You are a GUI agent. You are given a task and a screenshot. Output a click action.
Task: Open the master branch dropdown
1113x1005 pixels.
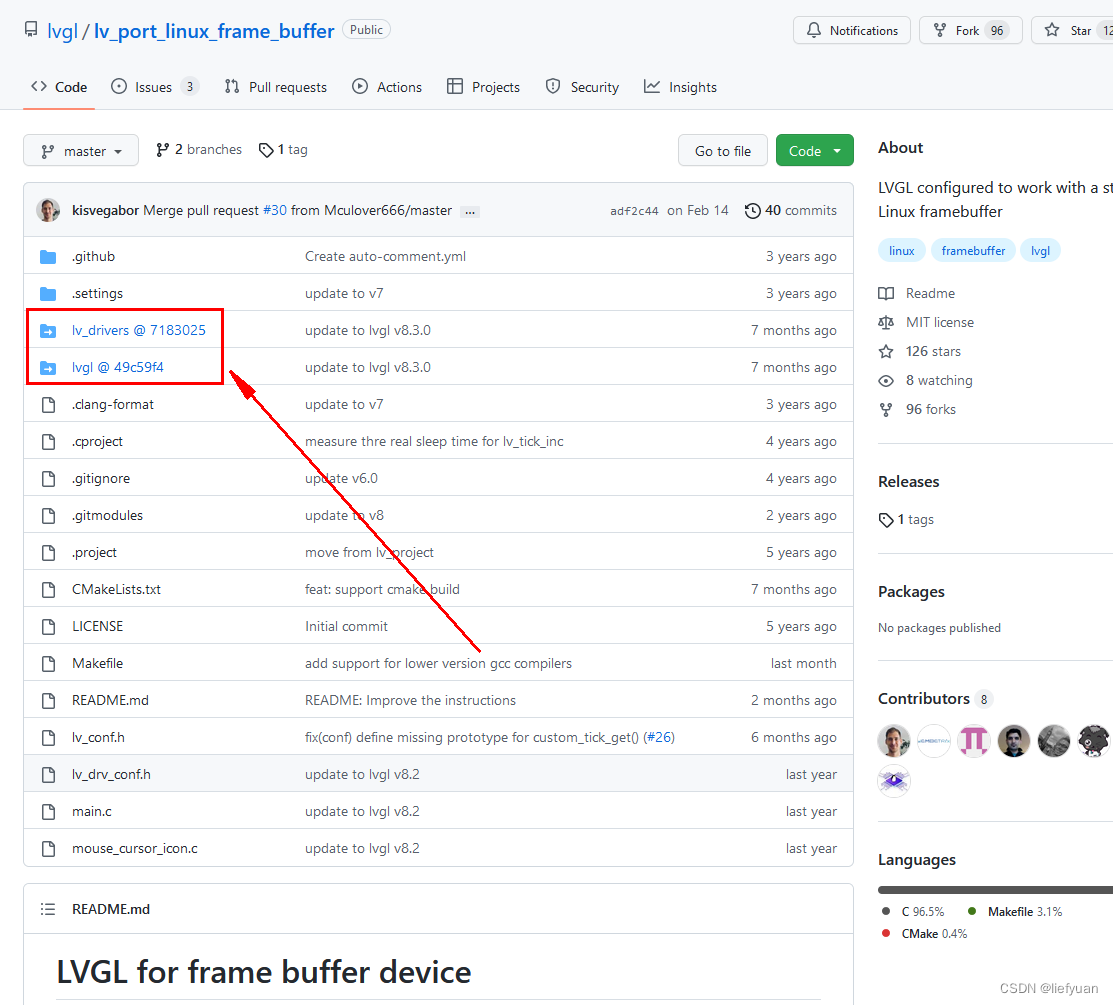click(x=81, y=150)
